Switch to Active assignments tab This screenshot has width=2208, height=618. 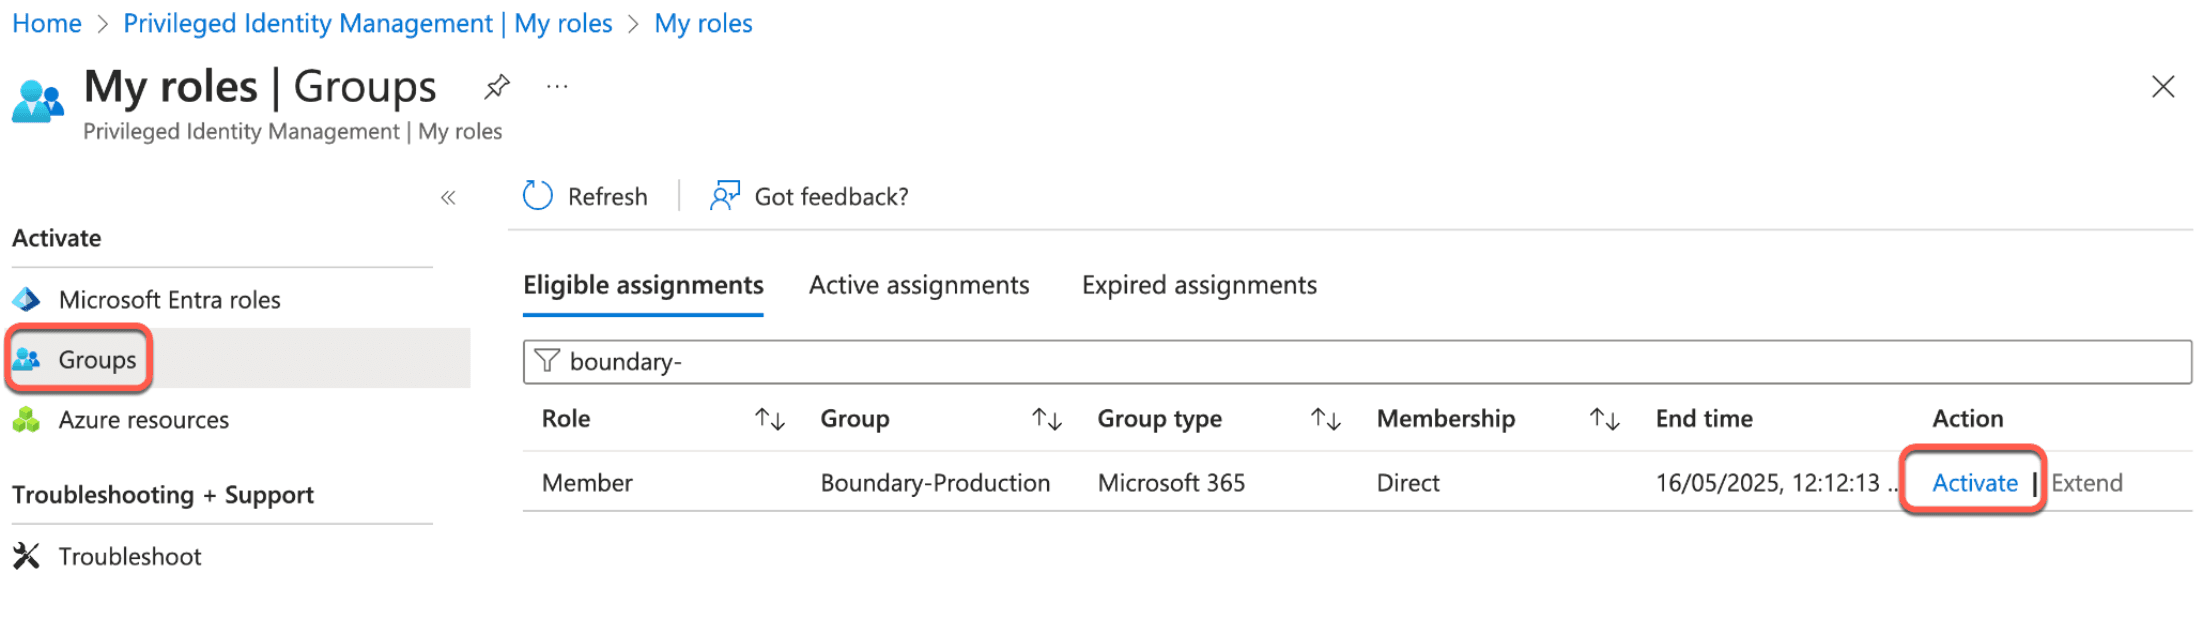click(919, 286)
